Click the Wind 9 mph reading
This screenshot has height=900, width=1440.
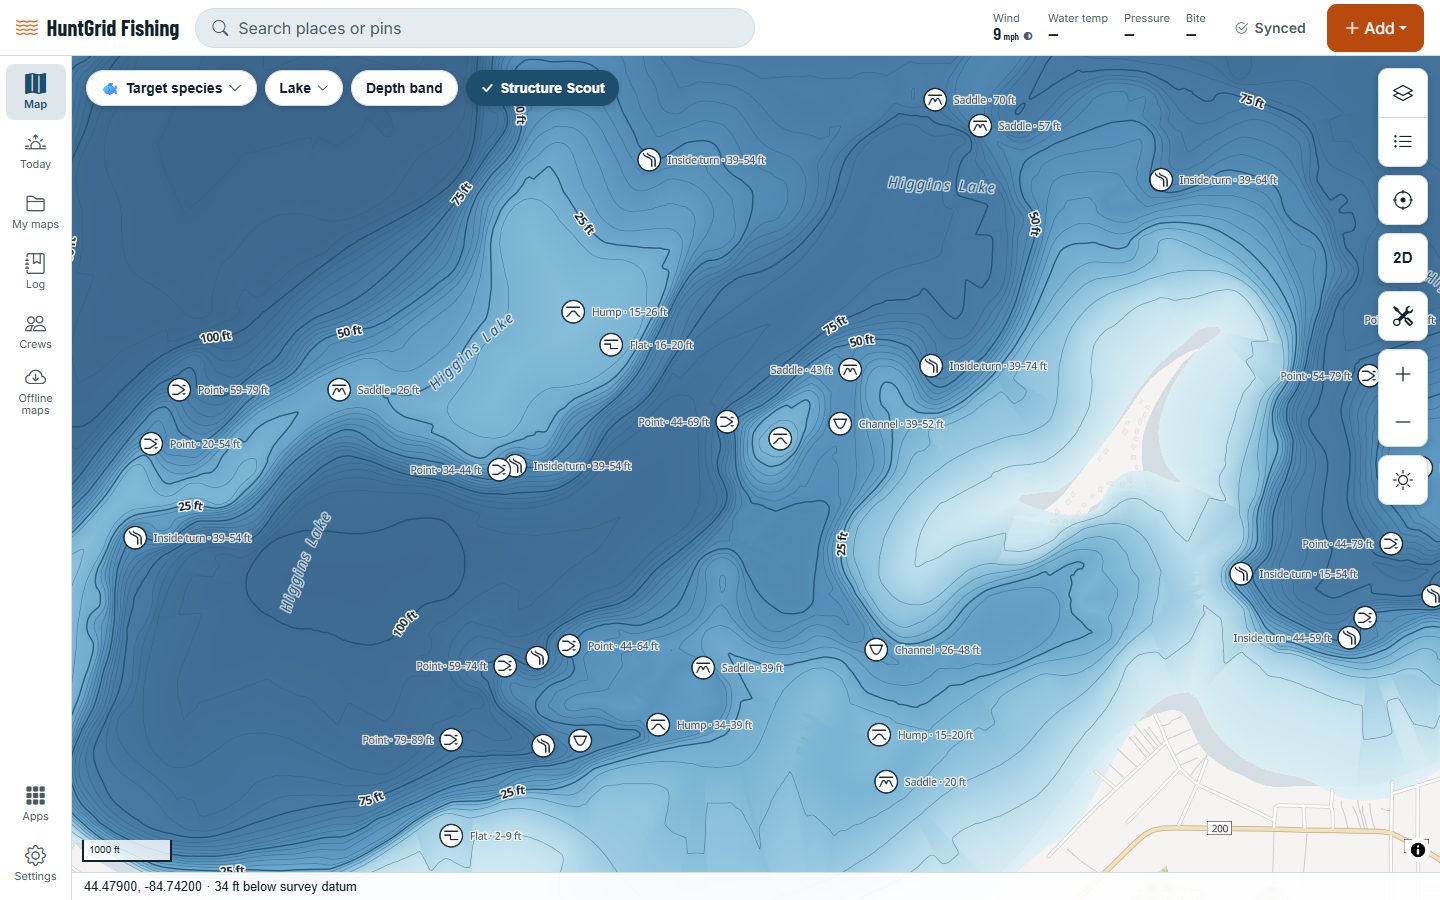(1012, 27)
